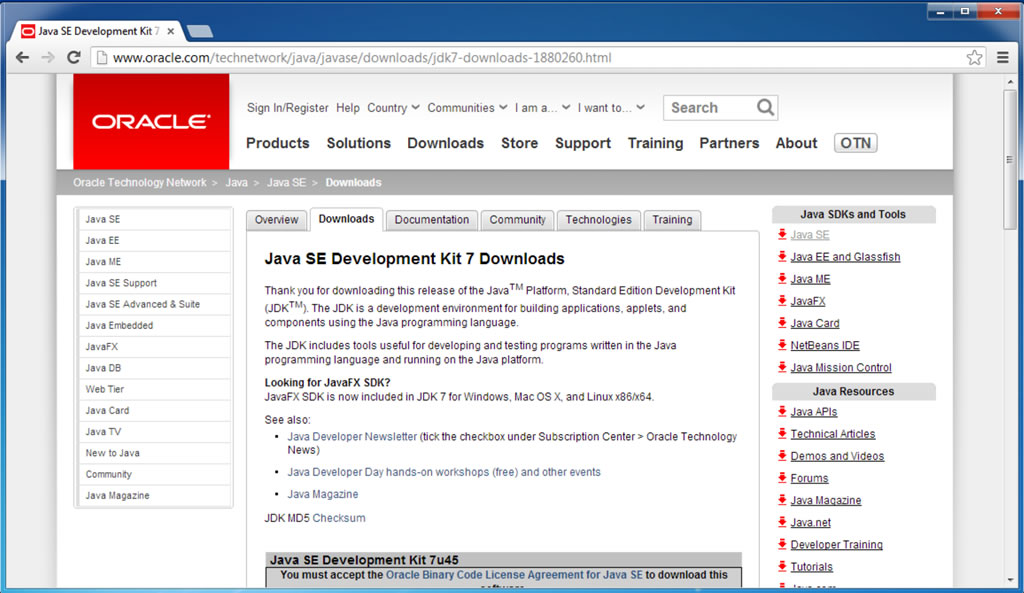
Task: Open the JDK MD5 Checksum link
Action: coord(339,518)
